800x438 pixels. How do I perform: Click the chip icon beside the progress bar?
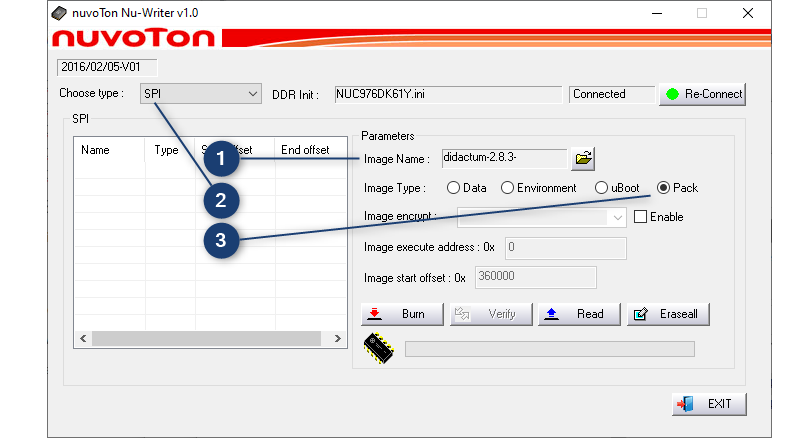pyautogui.click(x=379, y=349)
